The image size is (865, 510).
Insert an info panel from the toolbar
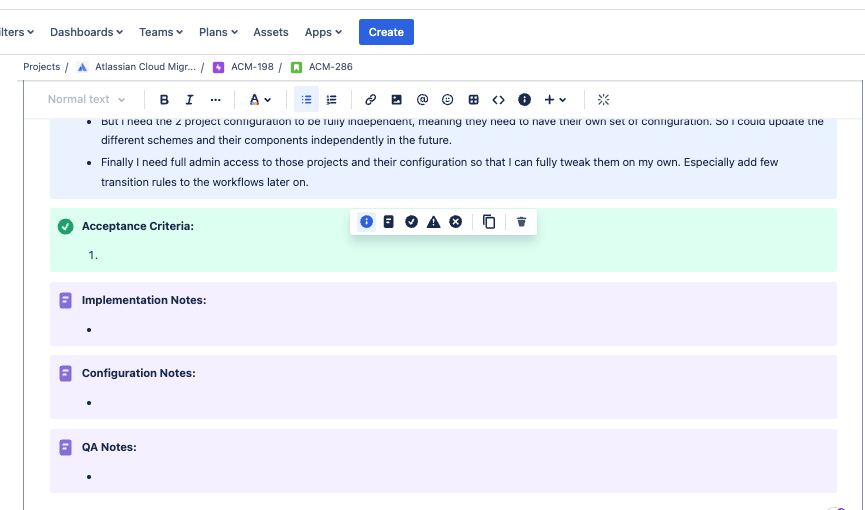(524, 100)
